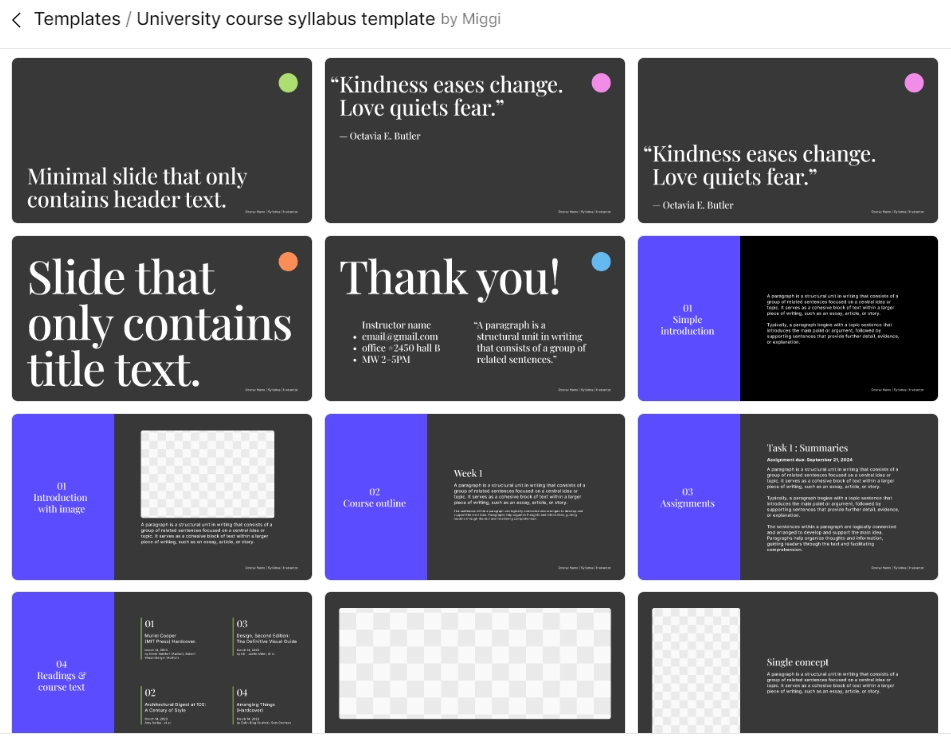Select the 02 Course outline slide

(x=475, y=497)
